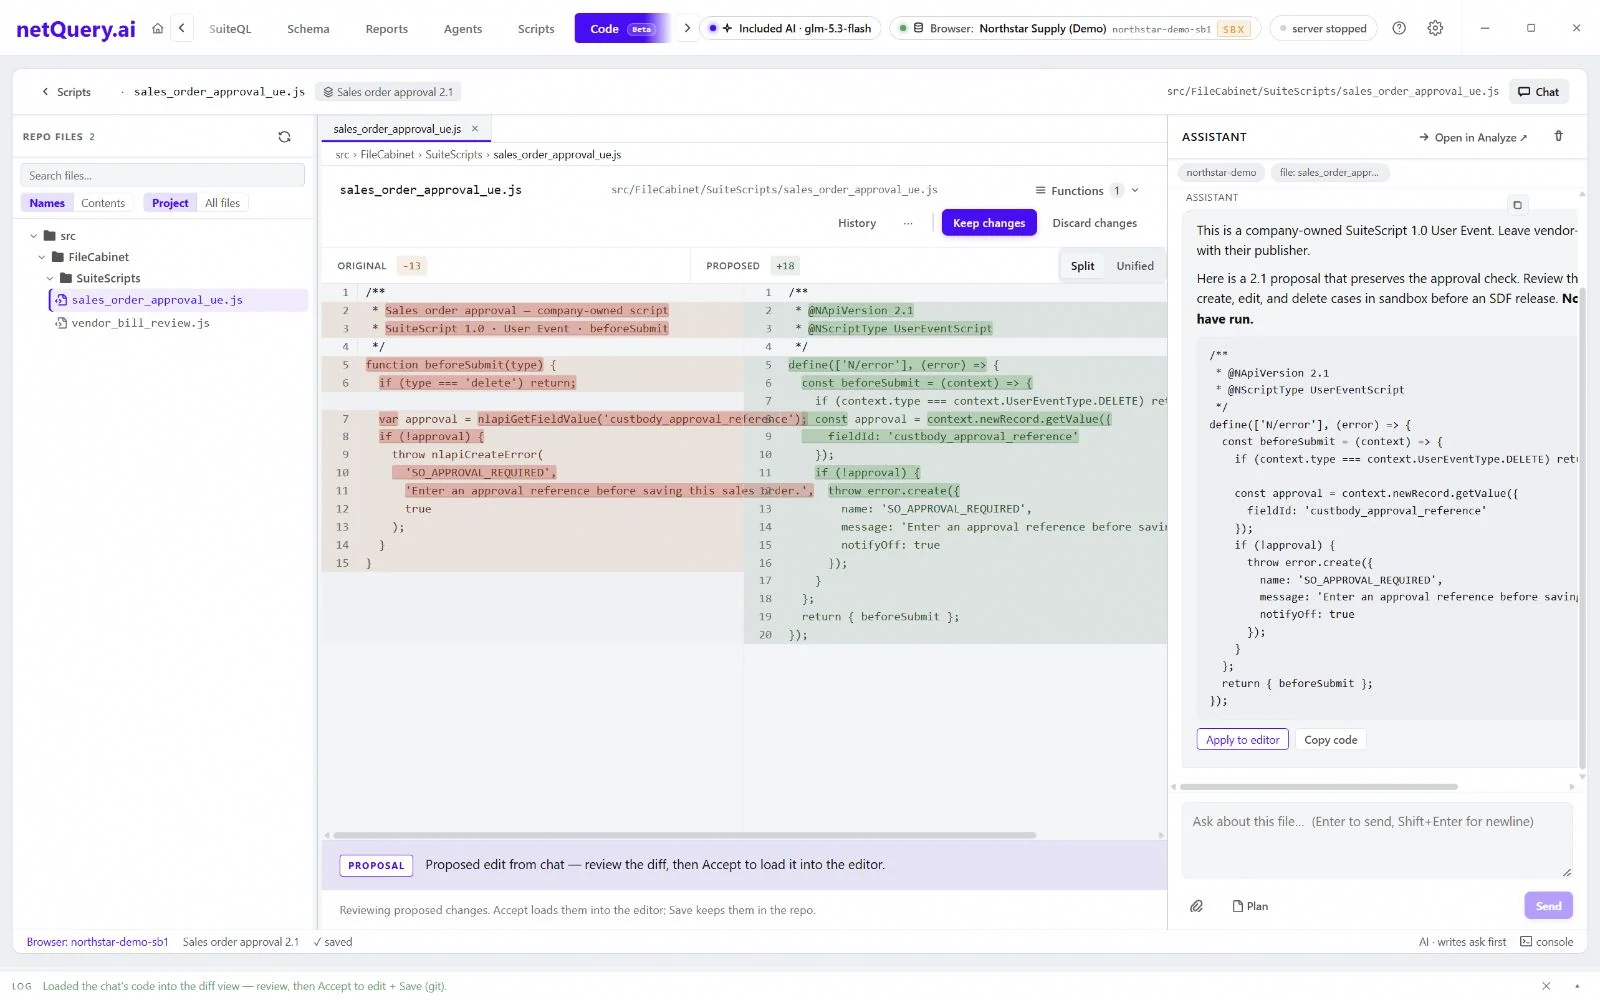Maximize the netQuery.ai window
The width and height of the screenshot is (1600, 1000).
point(1530,28)
